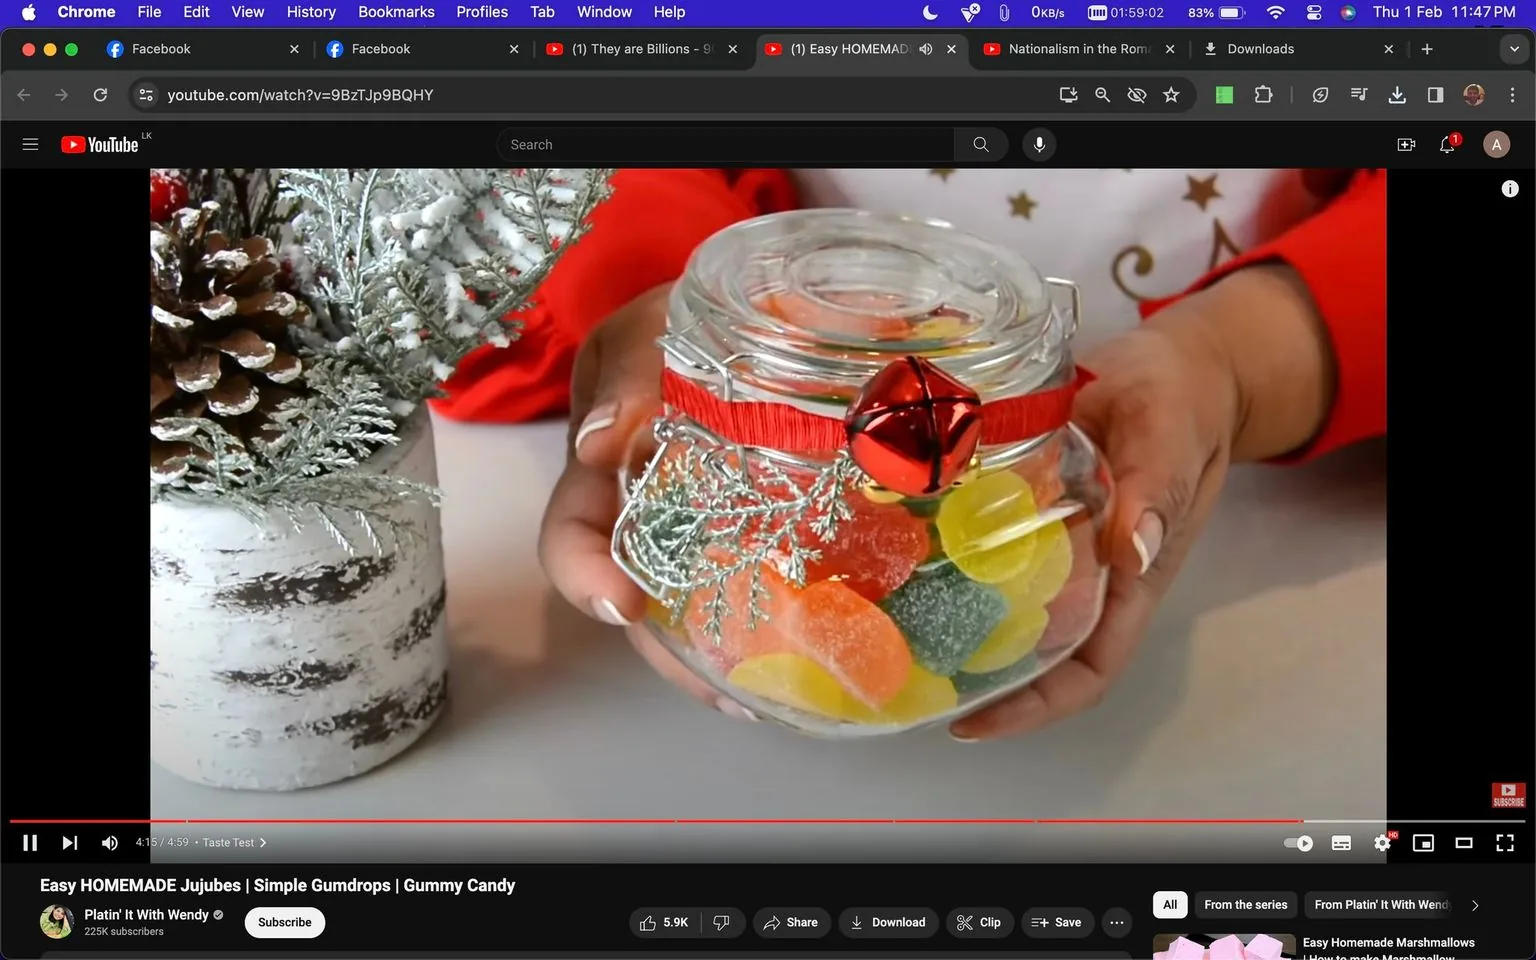Open the video settings gear
The image size is (1536, 960).
point(1382,842)
